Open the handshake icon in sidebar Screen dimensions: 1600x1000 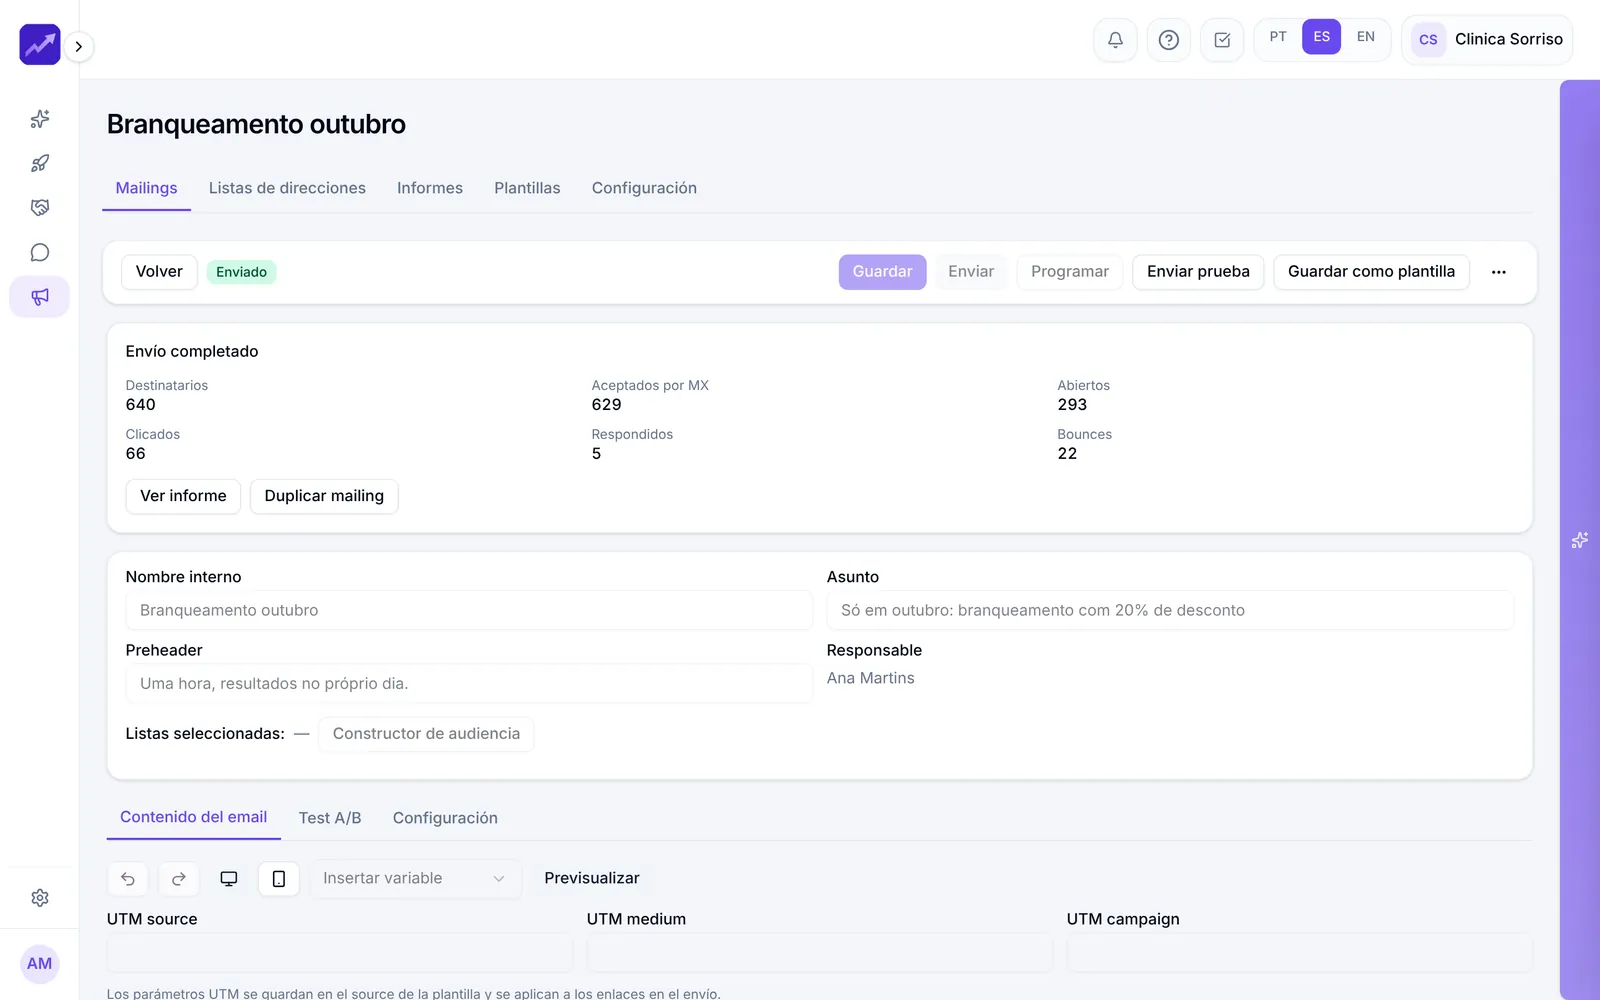coord(40,208)
